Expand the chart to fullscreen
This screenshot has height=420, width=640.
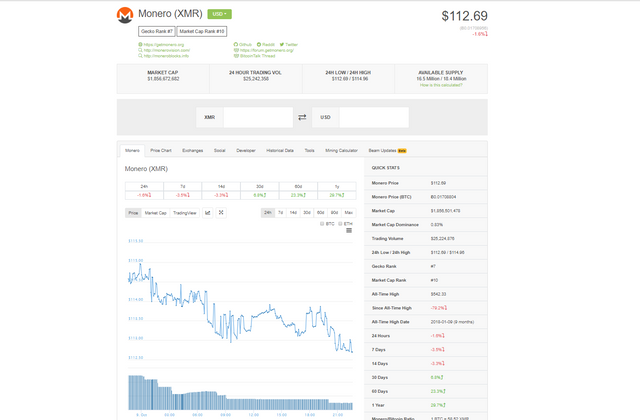click(x=221, y=213)
